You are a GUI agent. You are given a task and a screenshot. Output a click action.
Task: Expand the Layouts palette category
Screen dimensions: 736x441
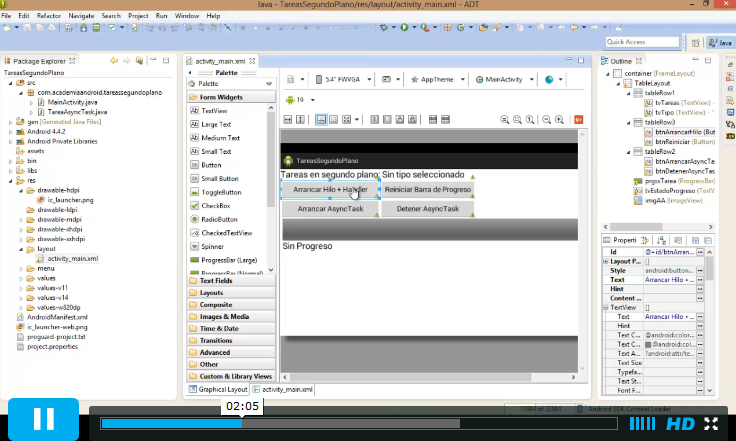click(x=231, y=293)
